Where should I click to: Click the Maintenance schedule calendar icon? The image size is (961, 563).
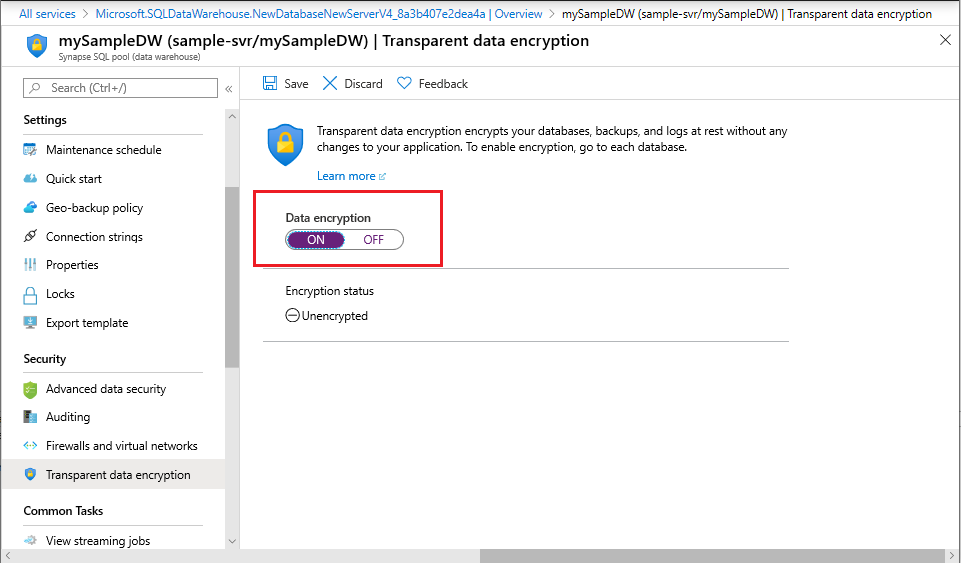point(30,149)
